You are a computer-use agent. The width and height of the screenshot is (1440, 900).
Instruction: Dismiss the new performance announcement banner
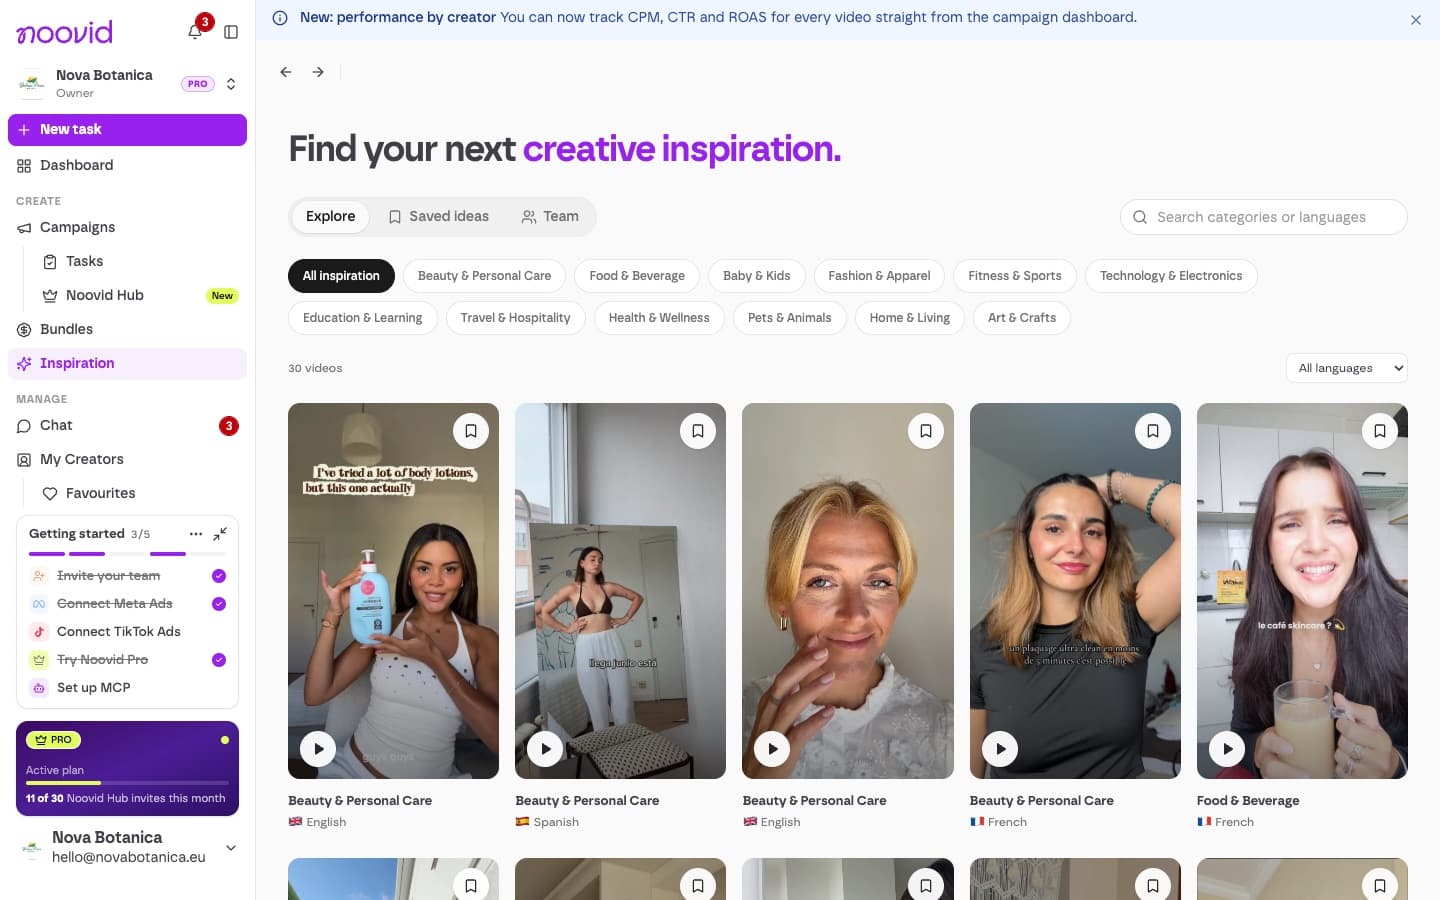[1416, 20]
